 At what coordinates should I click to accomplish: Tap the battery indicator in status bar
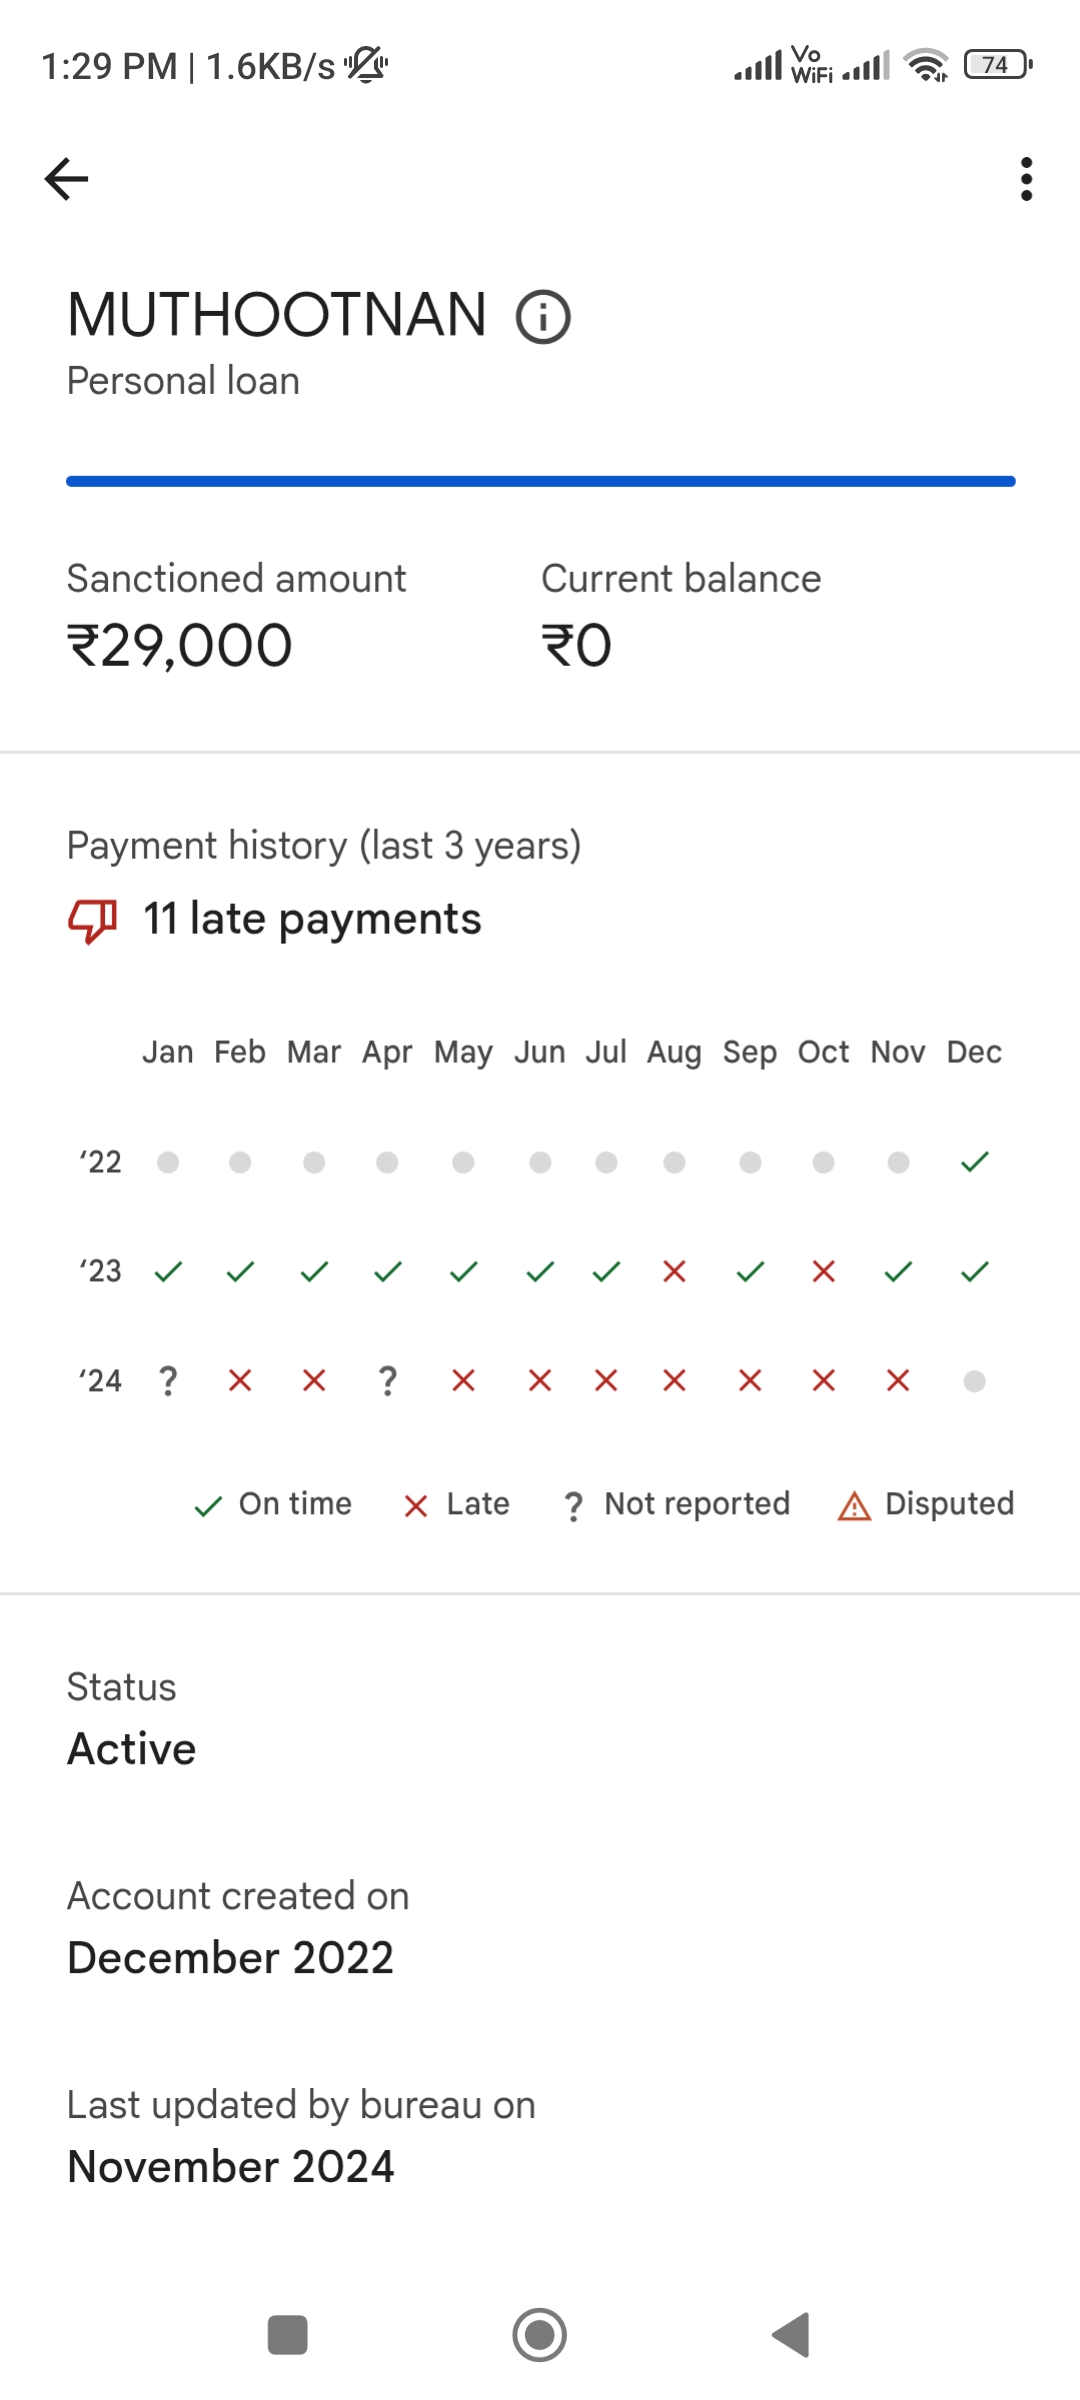coord(997,66)
